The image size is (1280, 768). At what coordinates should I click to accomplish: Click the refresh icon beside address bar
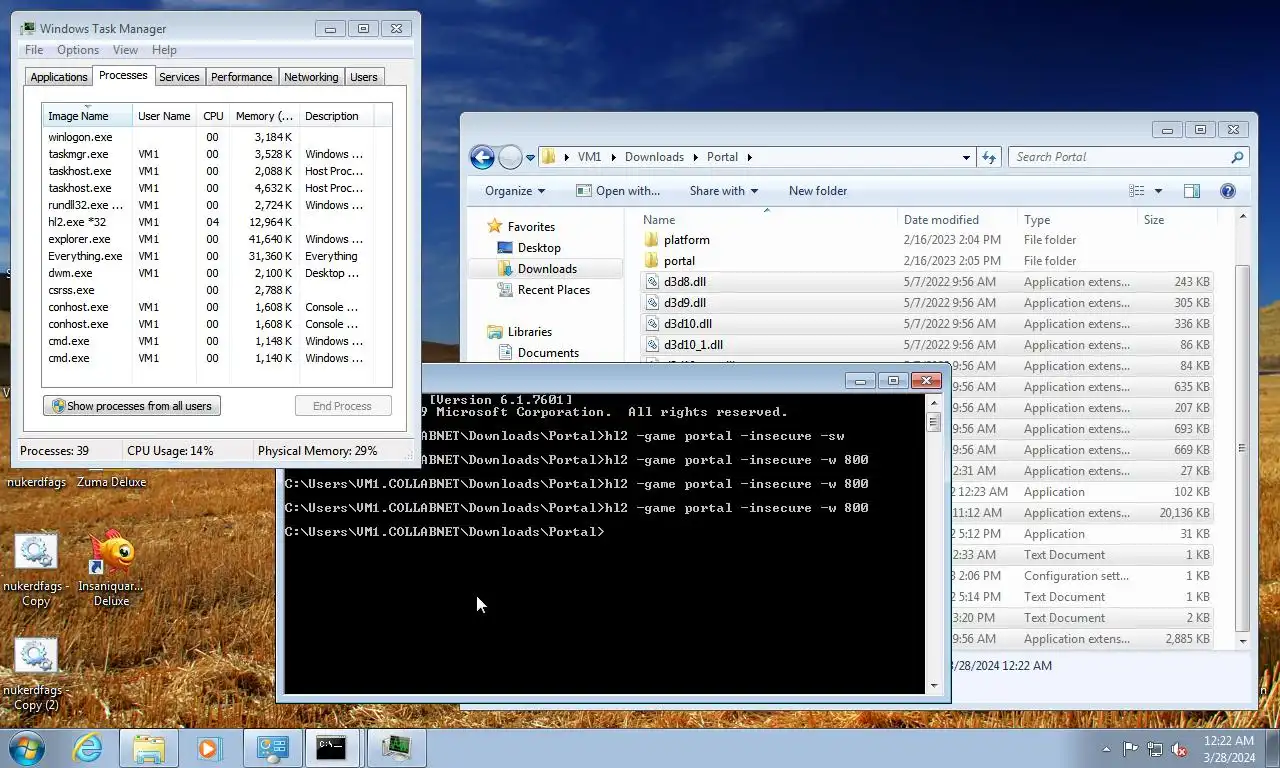click(989, 157)
